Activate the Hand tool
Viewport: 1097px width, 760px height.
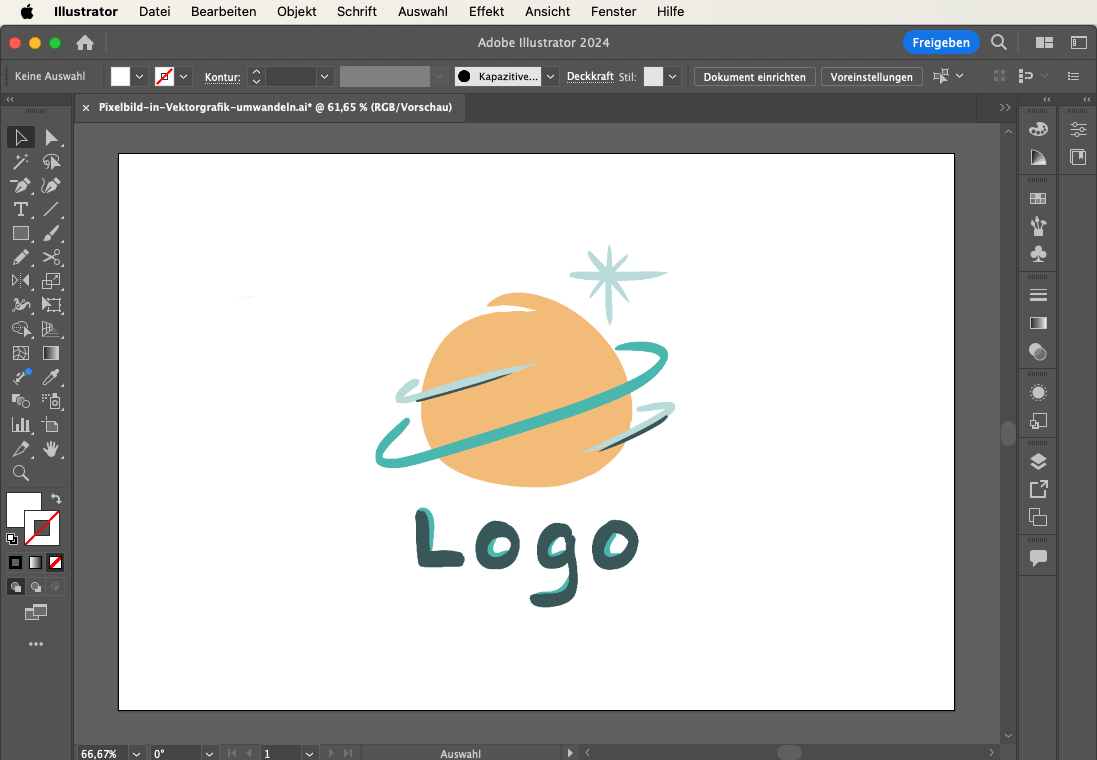52,449
